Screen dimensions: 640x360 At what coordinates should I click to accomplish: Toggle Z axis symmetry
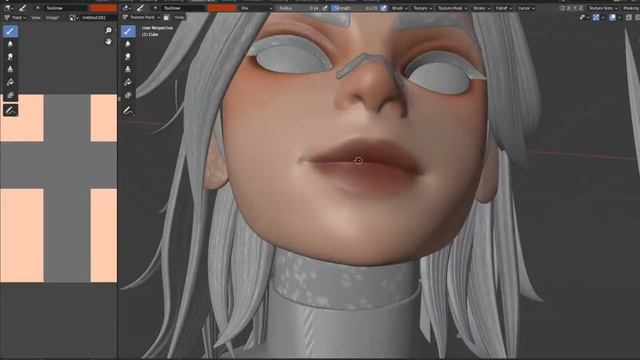(x=581, y=8)
